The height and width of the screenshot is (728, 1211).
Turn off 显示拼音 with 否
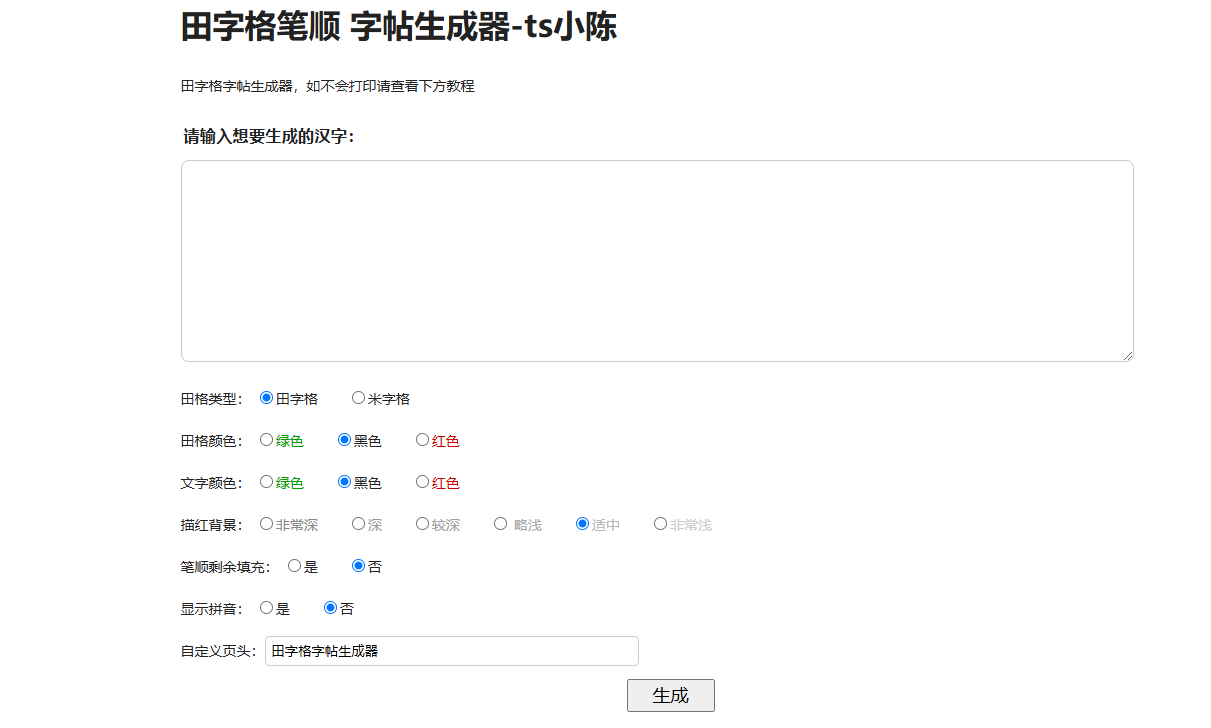(330, 608)
